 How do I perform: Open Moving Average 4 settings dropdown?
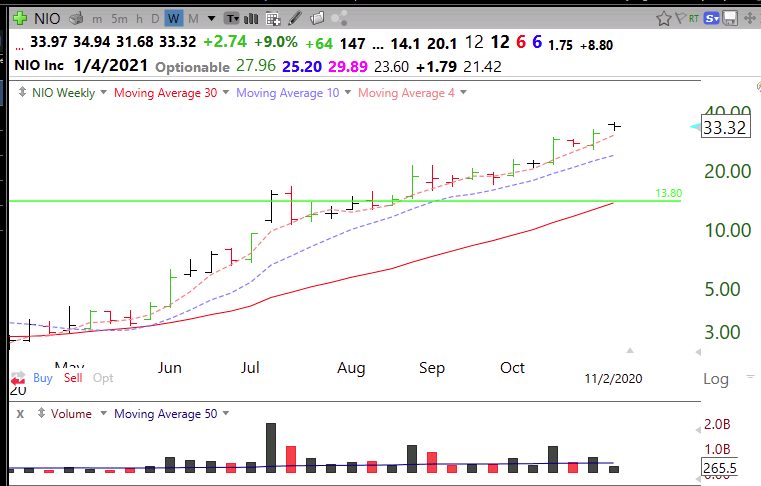click(463, 92)
